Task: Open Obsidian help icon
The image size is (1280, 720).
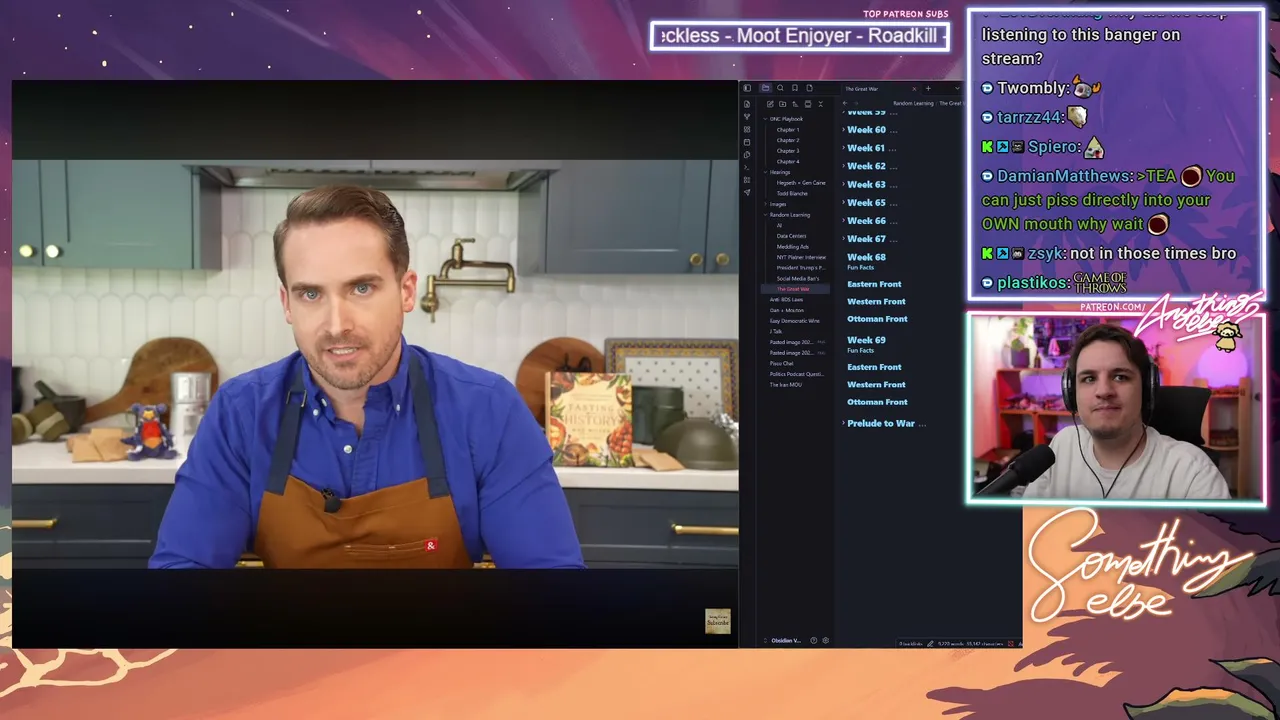Action: pos(813,640)
